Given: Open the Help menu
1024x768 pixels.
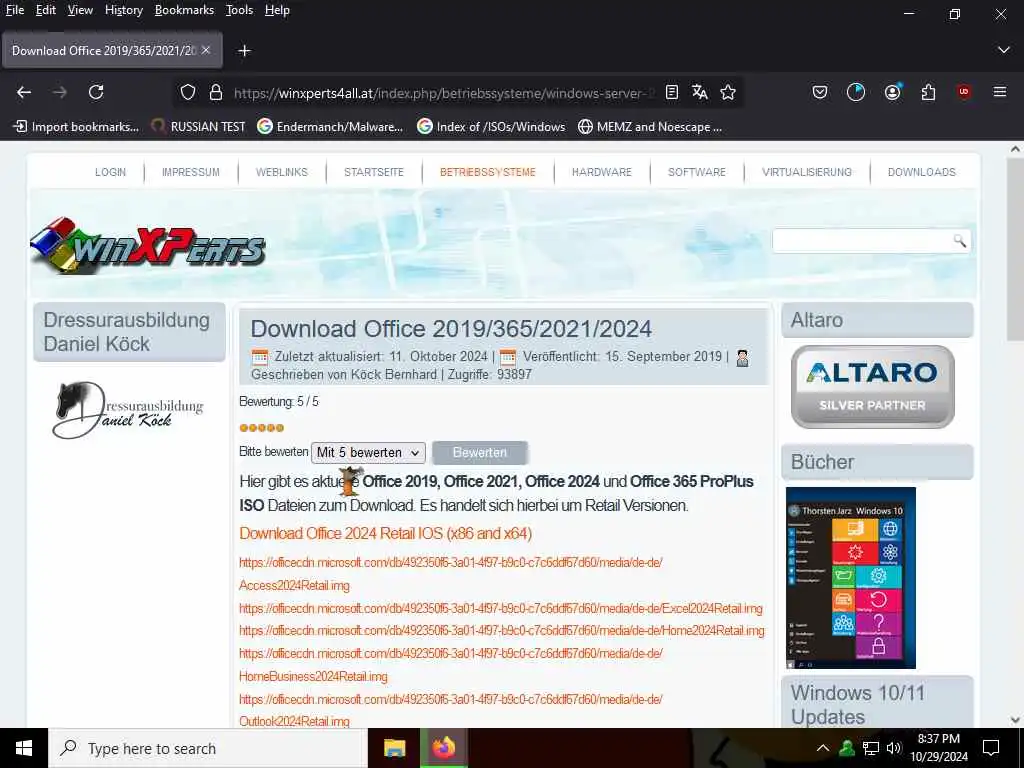Looking at the screenshot, I should tap(277, 10).
